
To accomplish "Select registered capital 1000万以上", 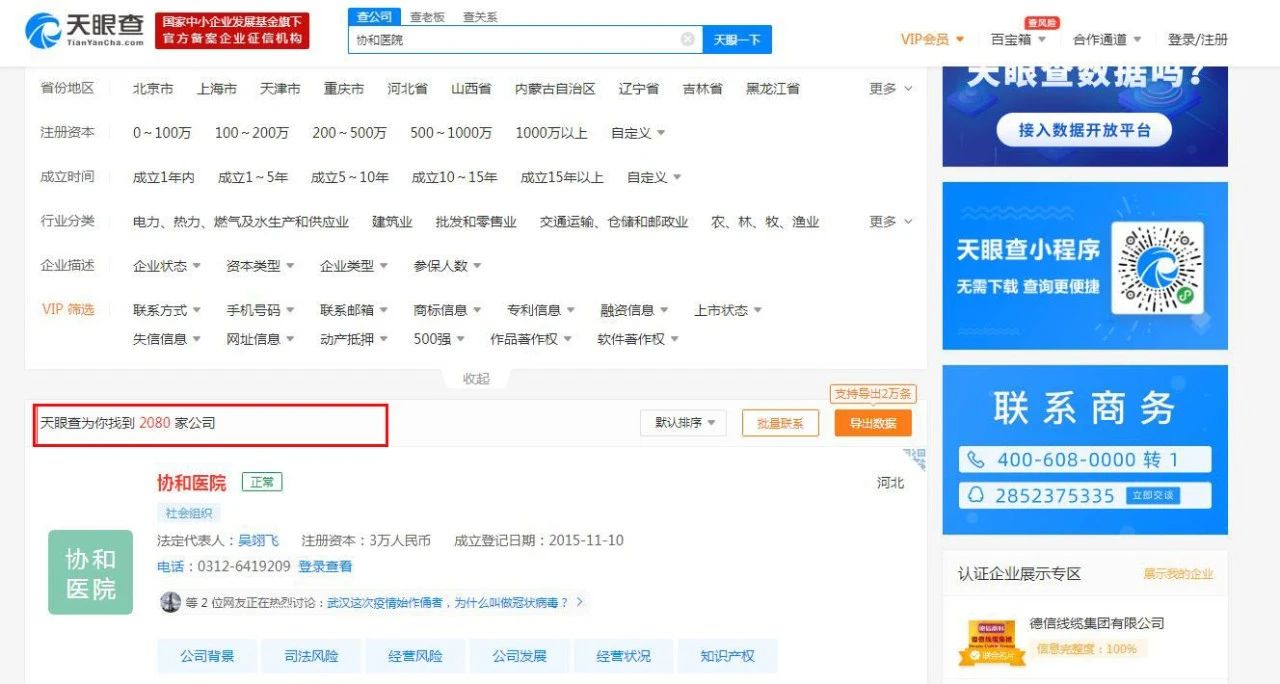I will [x=551, y=132].
